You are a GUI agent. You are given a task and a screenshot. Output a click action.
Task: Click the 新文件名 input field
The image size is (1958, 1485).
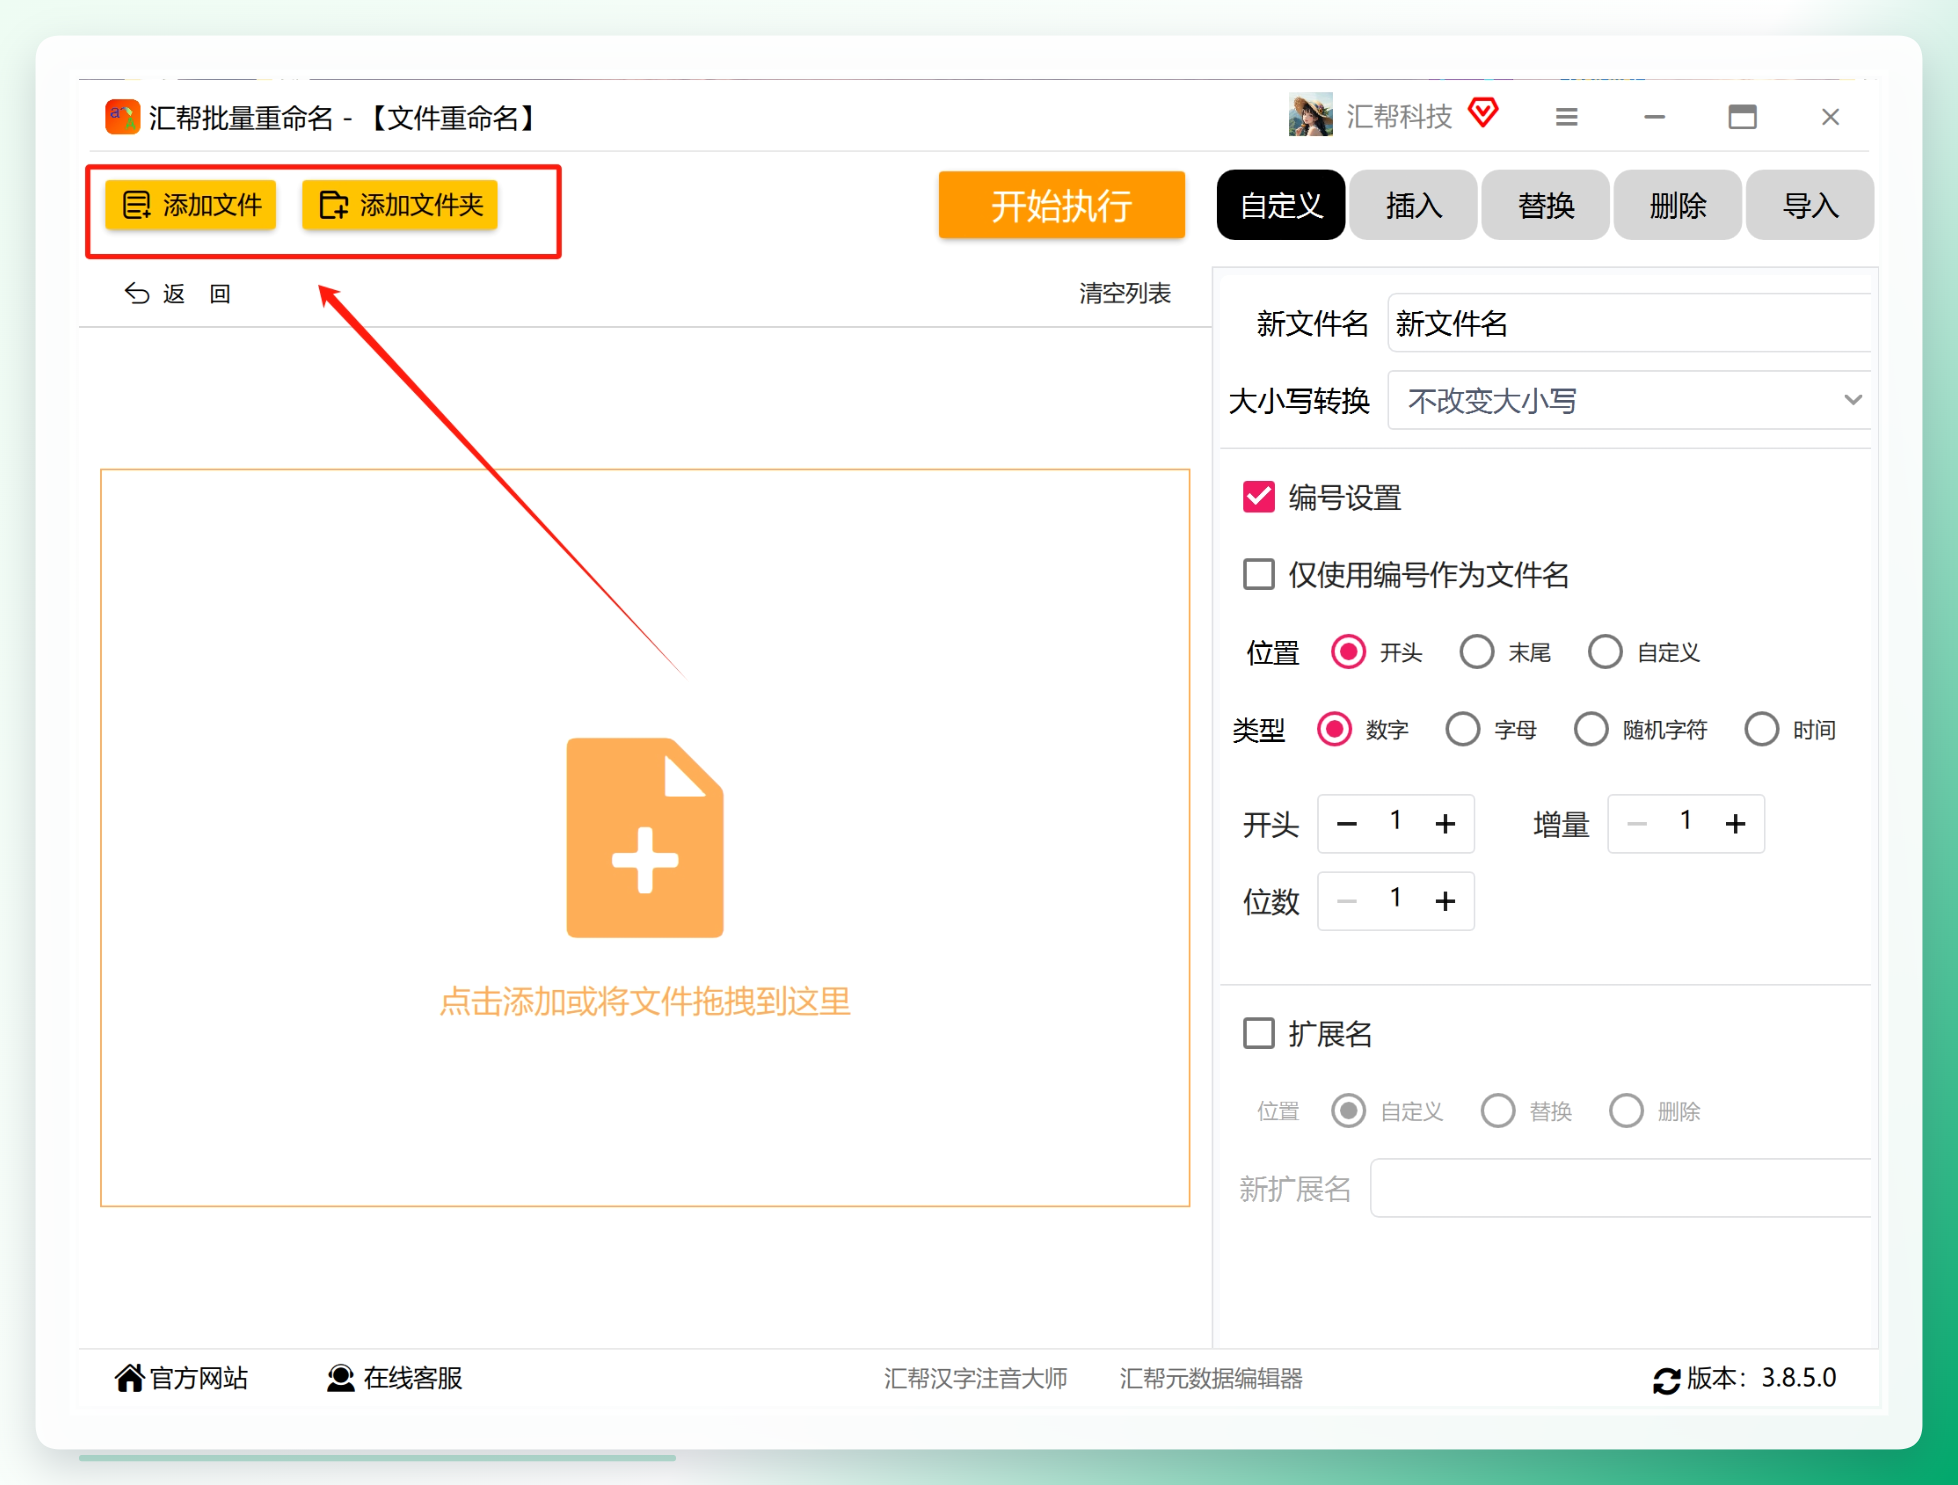pos(1629,323)
